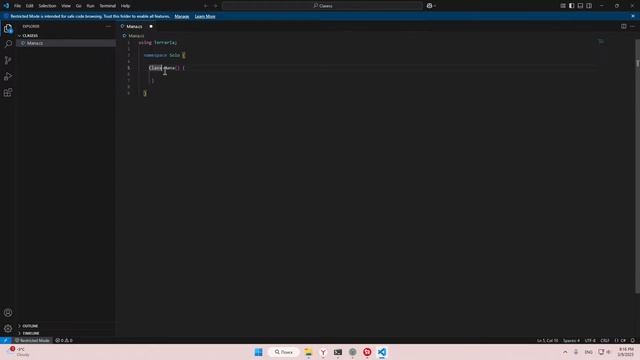
Task: Change file encoding UTF-8
Action: [590, 340]
